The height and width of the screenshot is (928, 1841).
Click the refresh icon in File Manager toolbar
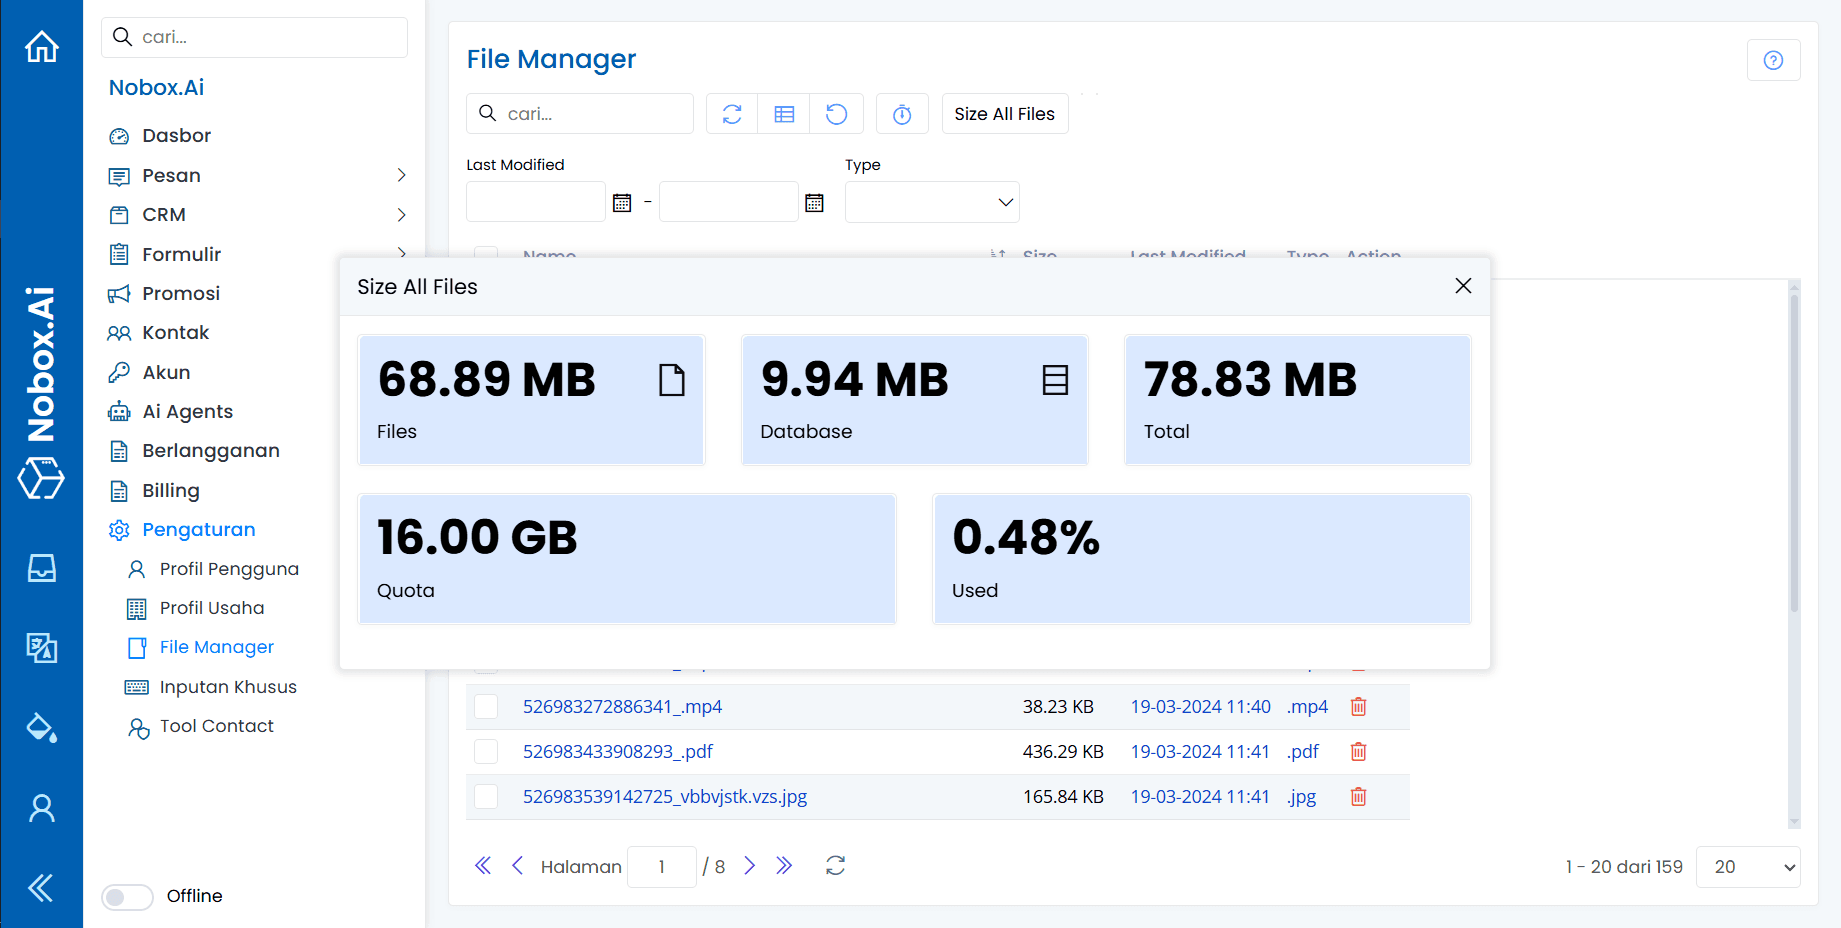(x=731, y=113)
